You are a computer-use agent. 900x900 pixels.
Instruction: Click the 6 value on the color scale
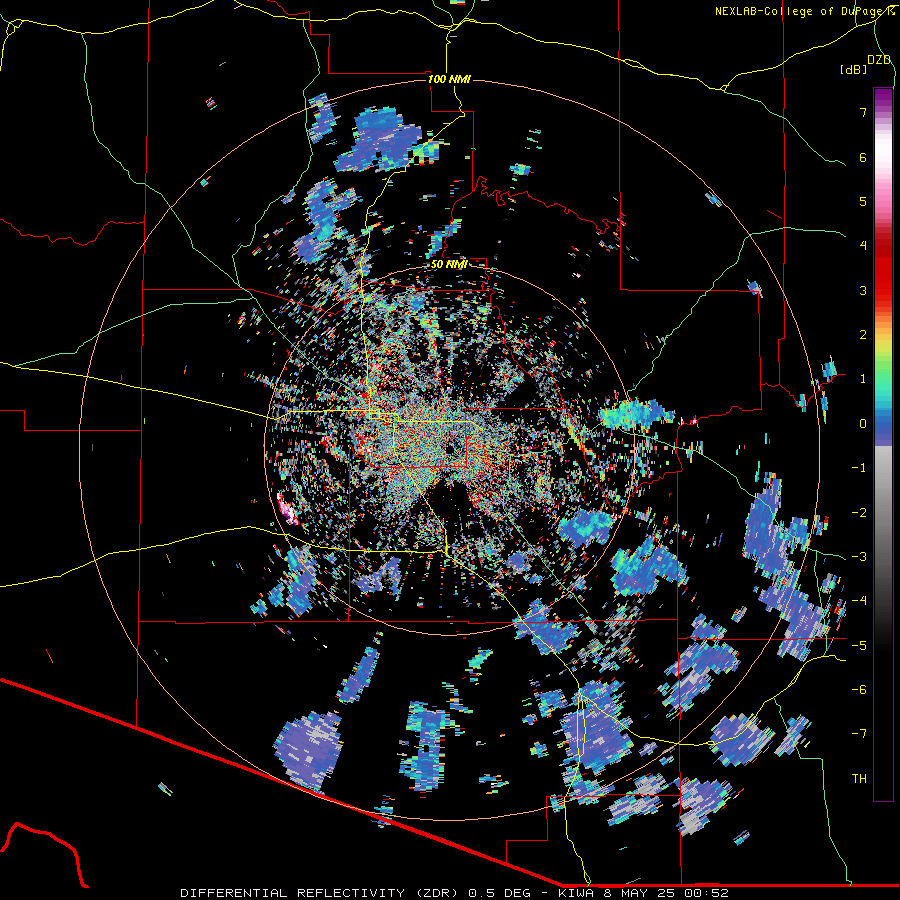[x=863, y=157]
